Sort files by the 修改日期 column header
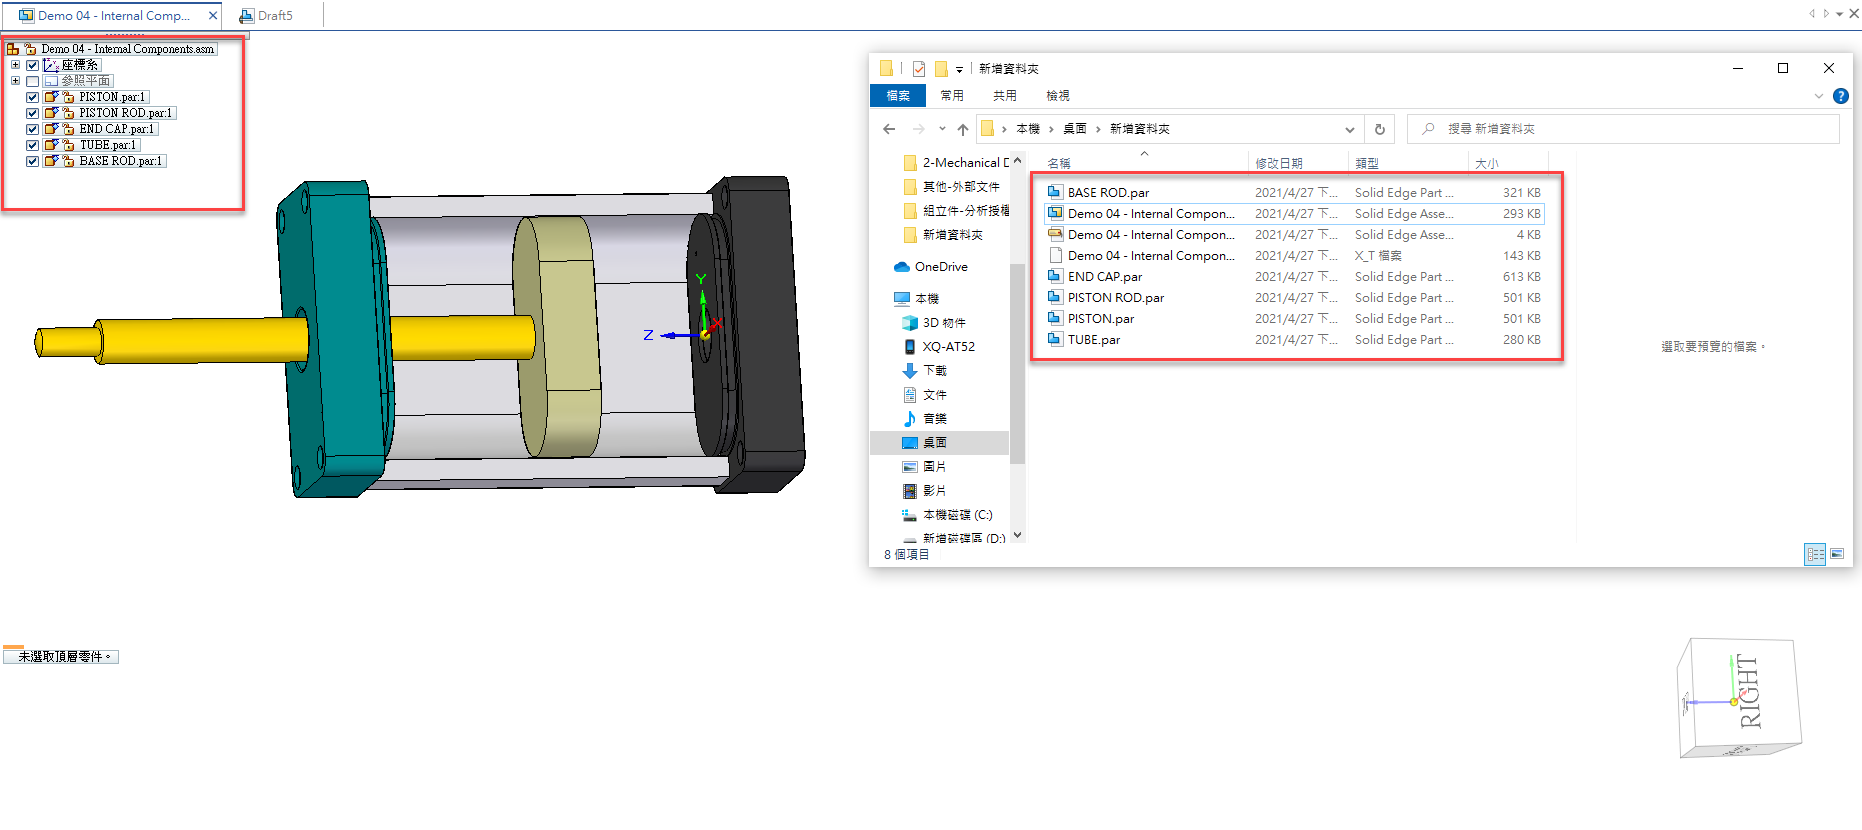Viewport: 1862px width, 830px height. pos(1279,163)
